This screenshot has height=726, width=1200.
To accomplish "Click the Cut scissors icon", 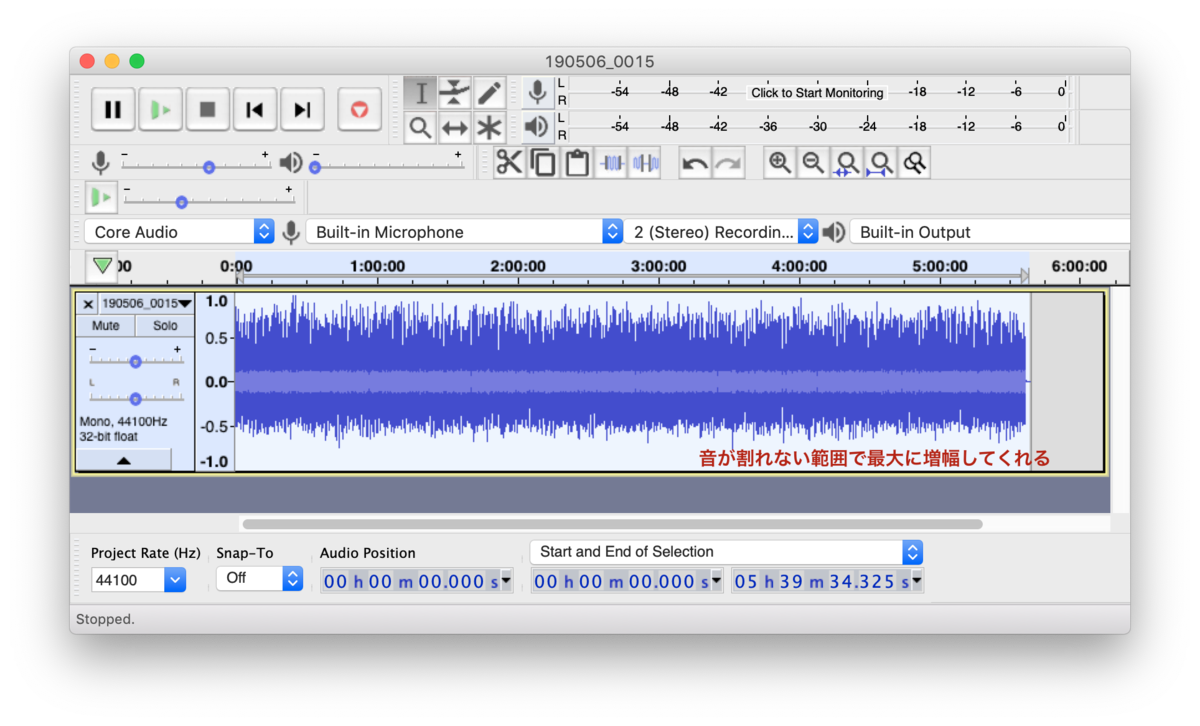I will click(x=509, y=162).
